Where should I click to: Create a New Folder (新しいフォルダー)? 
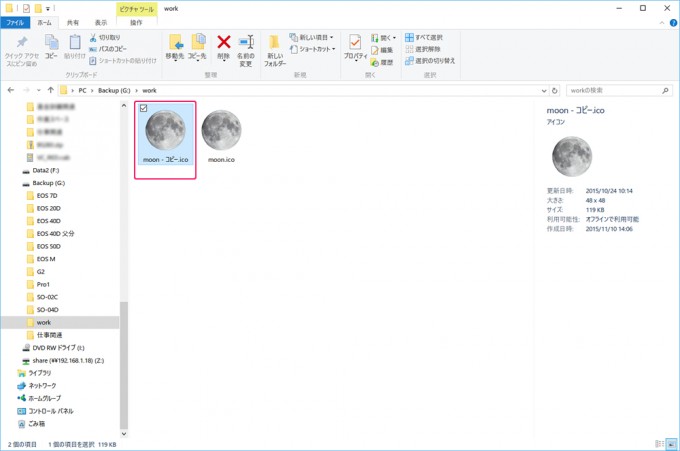pyautogui.click(x=275, y=51)
